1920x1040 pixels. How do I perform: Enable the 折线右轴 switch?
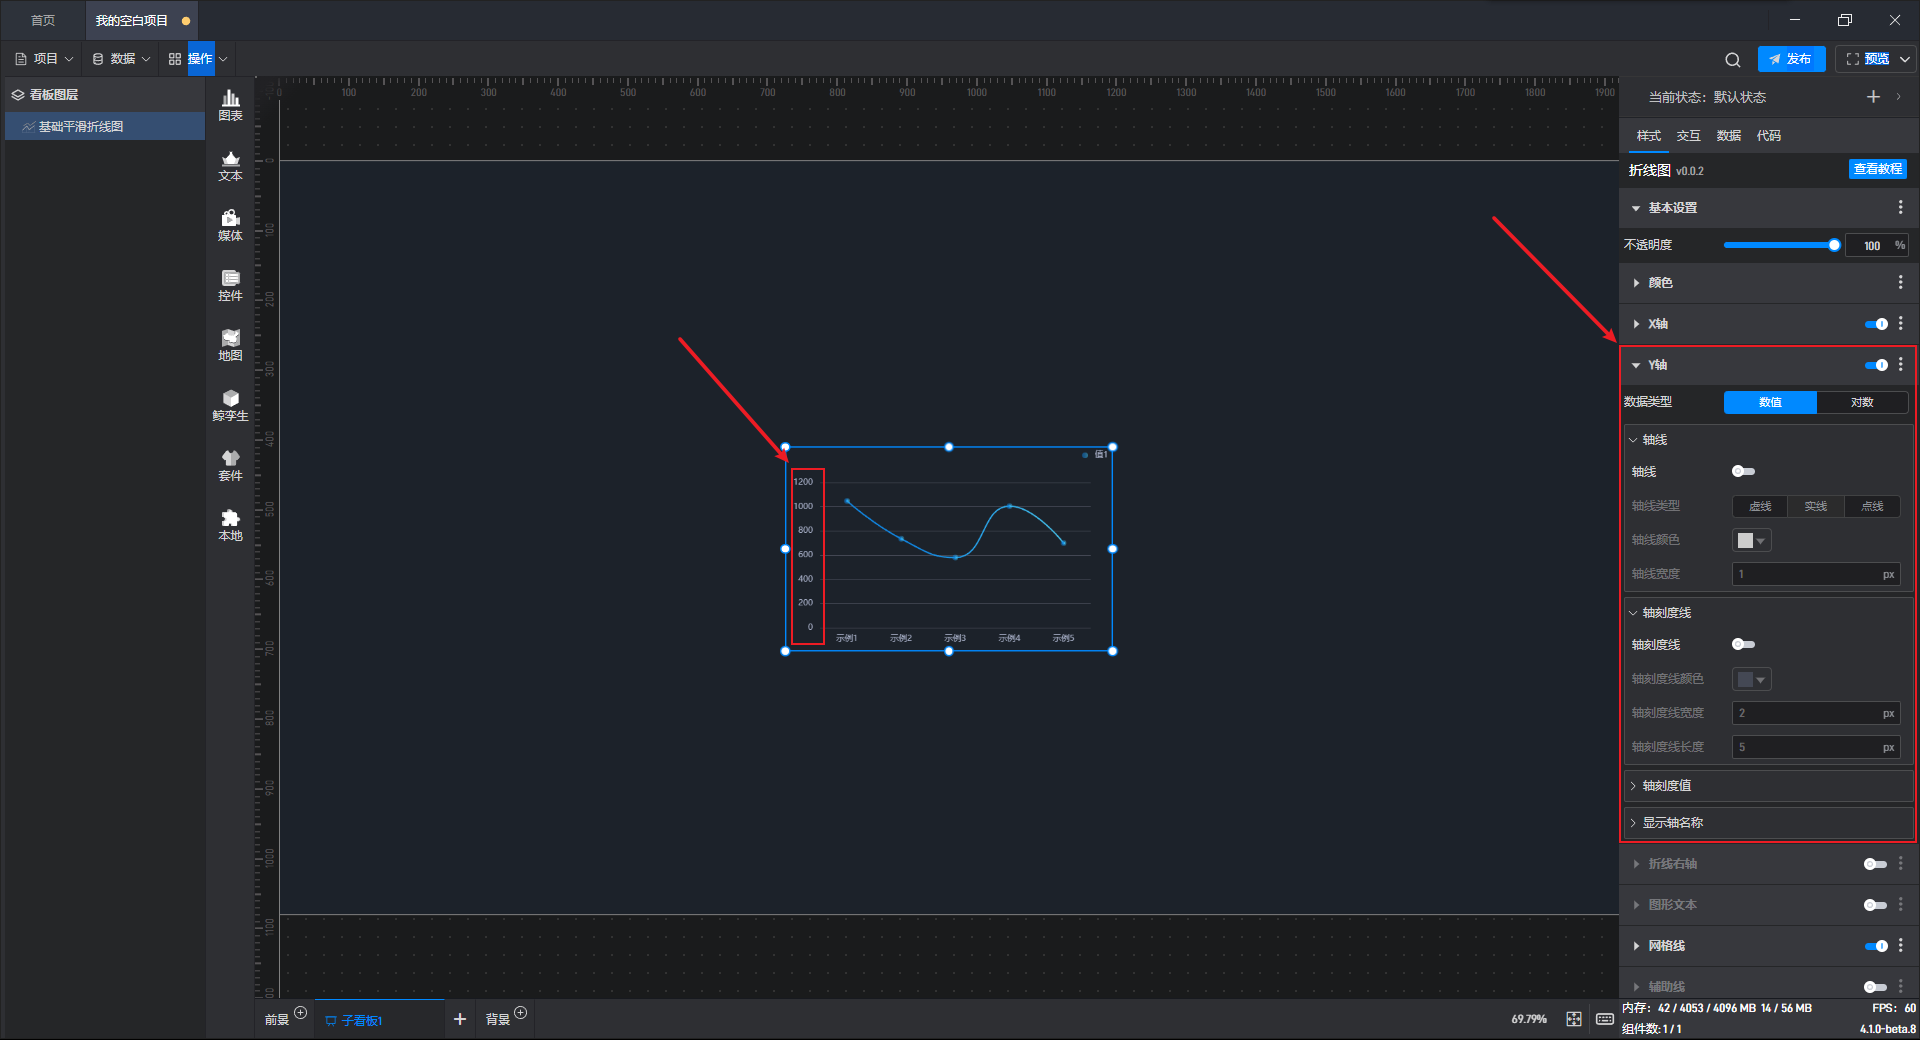(x=1875, y=864)
